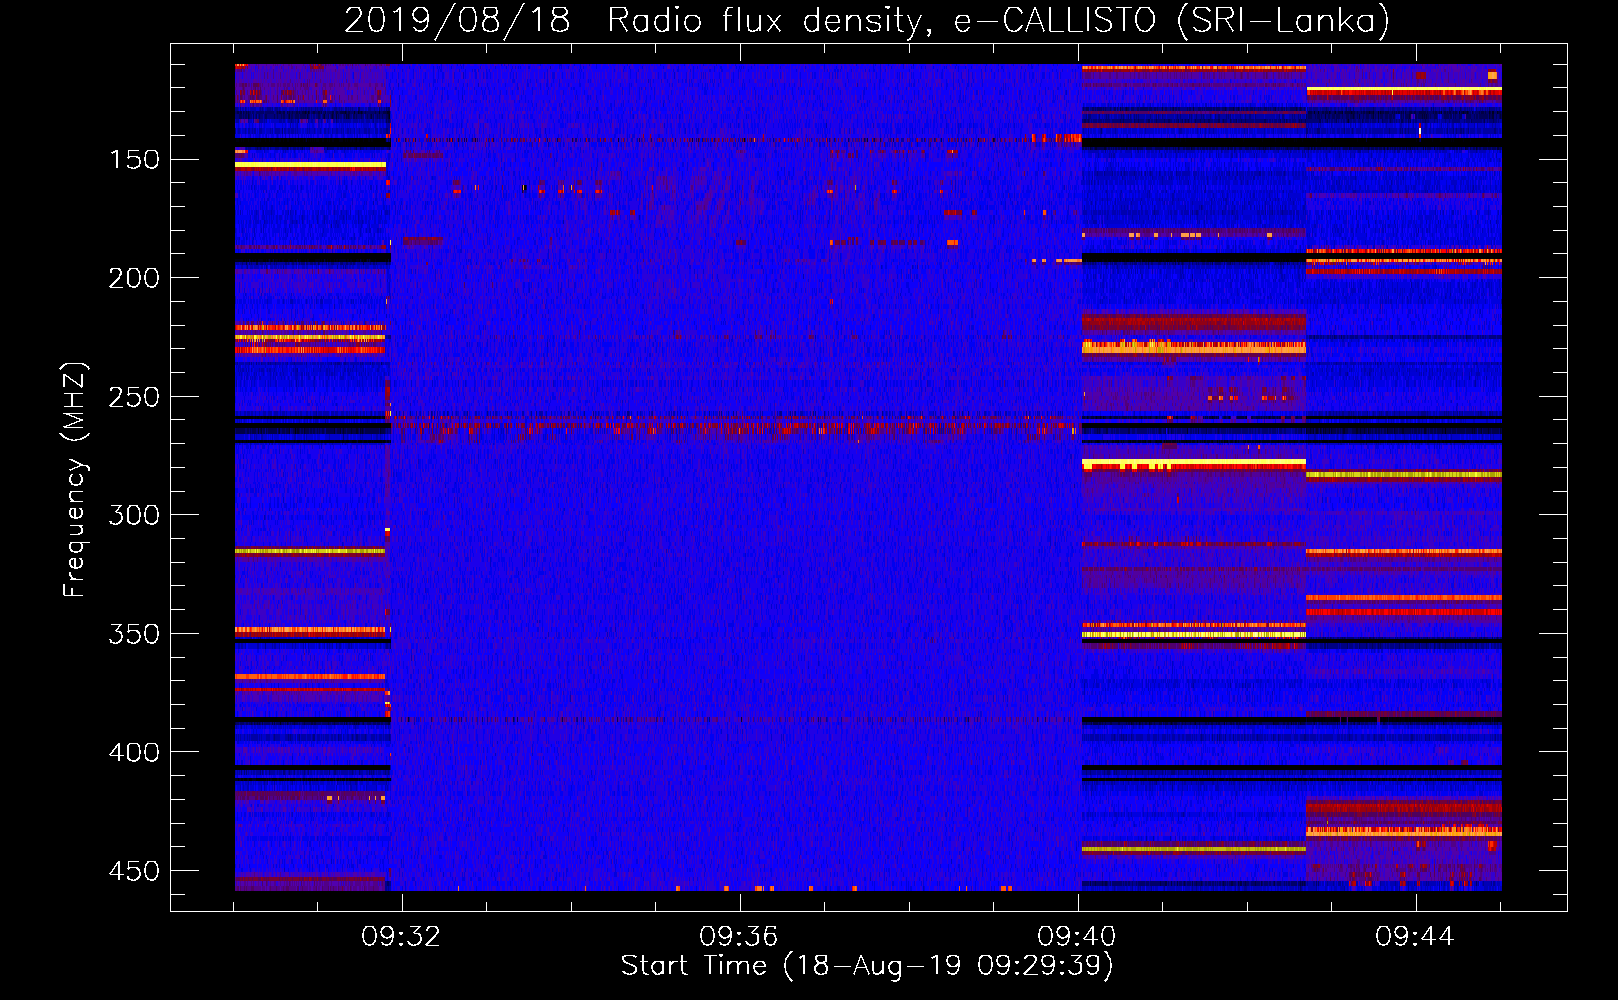Click the 09:32 time tick label
1618x1000 pixels.
402,937
